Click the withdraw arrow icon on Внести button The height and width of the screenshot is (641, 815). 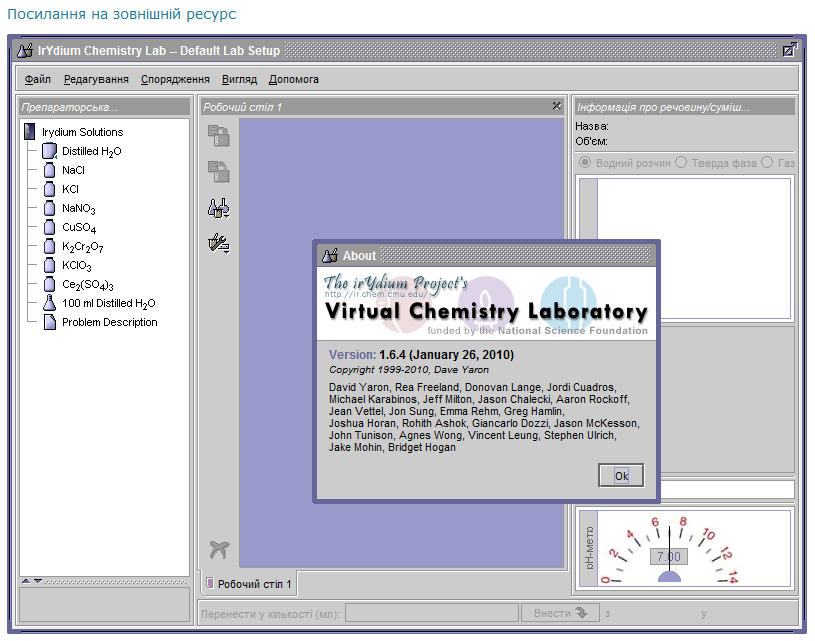click(581, 612)
